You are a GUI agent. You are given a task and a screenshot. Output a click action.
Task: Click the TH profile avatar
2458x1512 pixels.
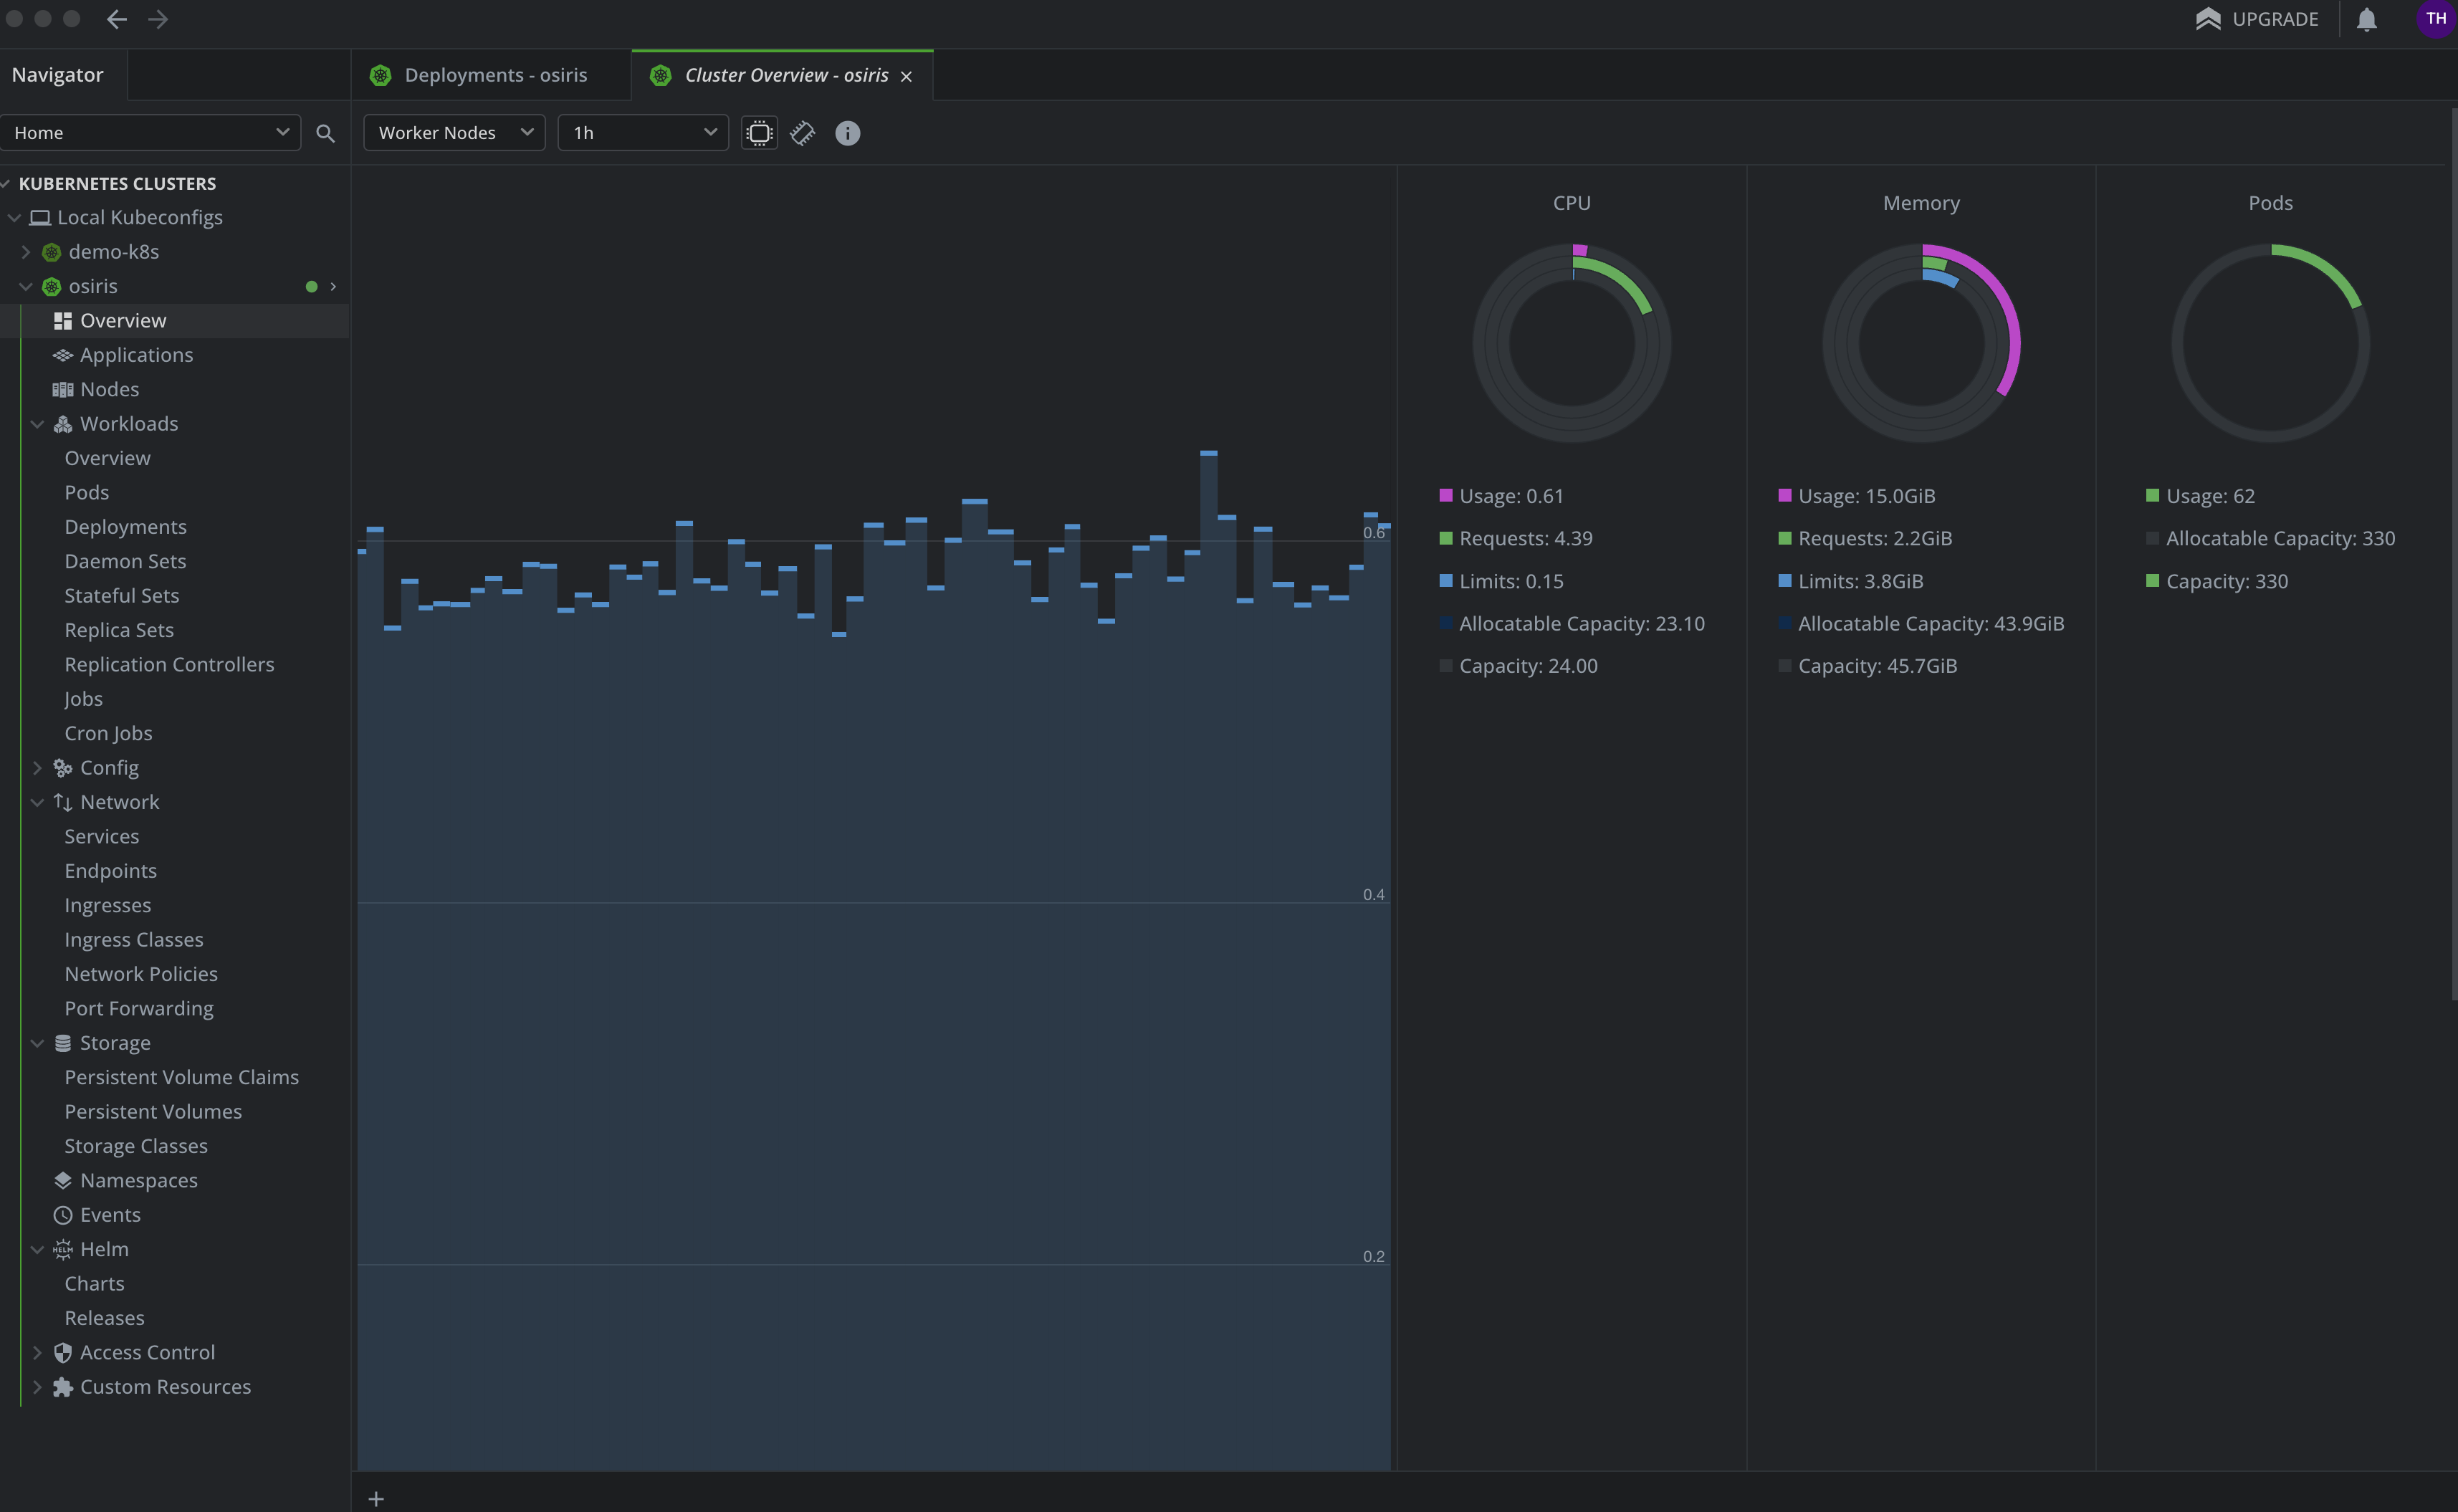tap(2434, 19)
